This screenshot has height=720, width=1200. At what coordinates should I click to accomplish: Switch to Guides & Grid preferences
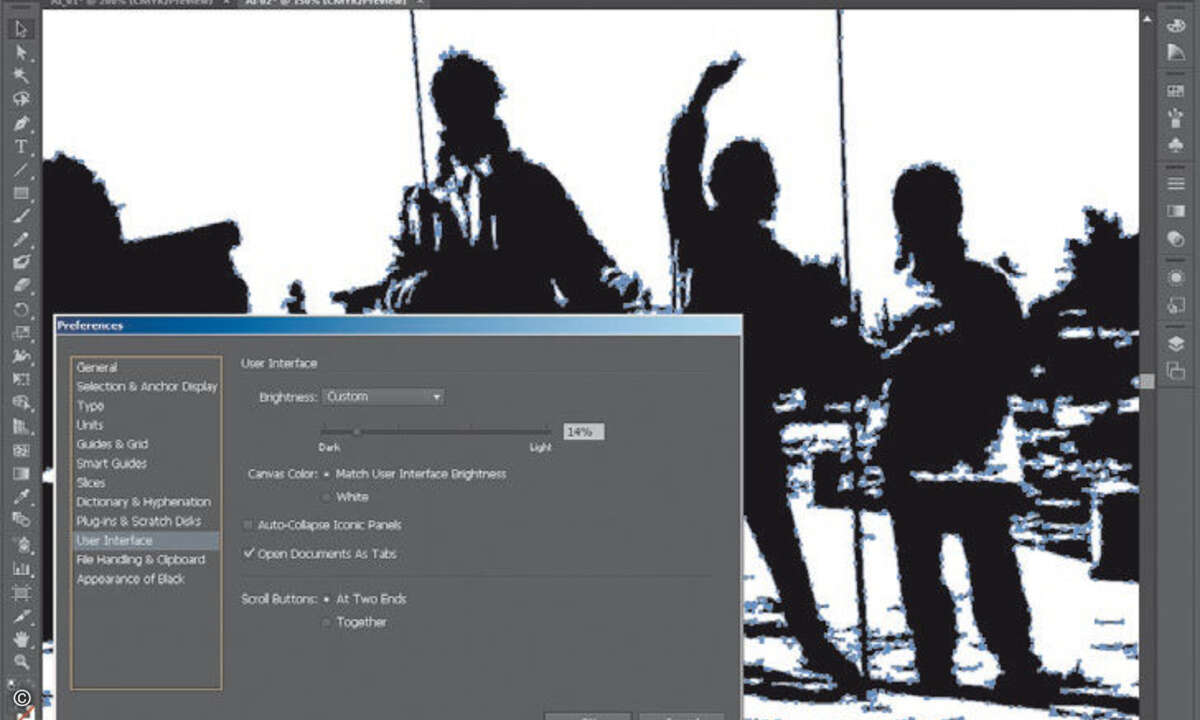click(x=112, y=444)
